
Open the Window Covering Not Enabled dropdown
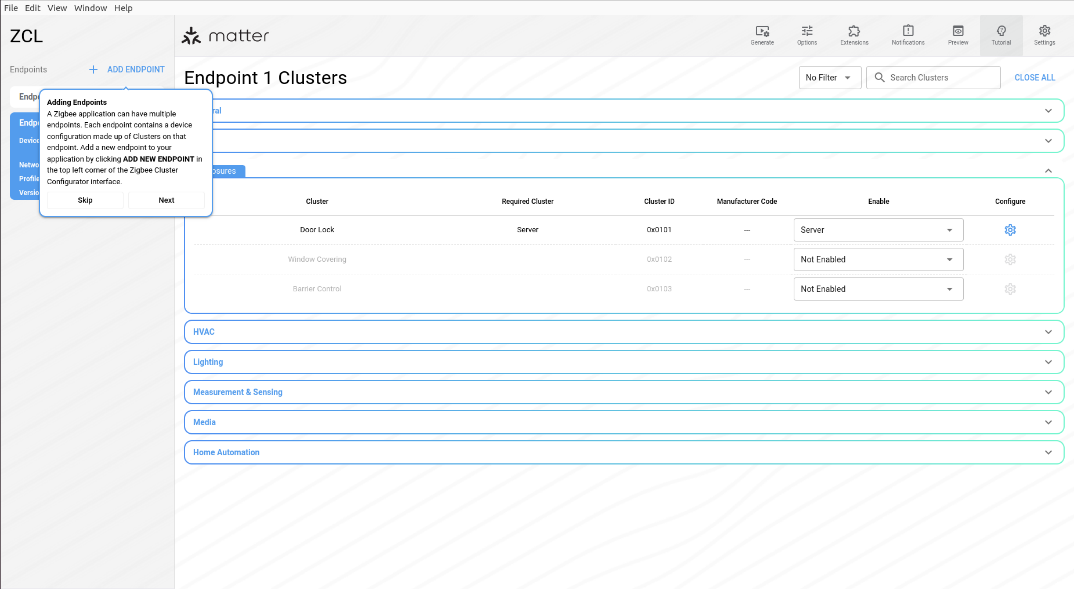click(x=878, y=259)
